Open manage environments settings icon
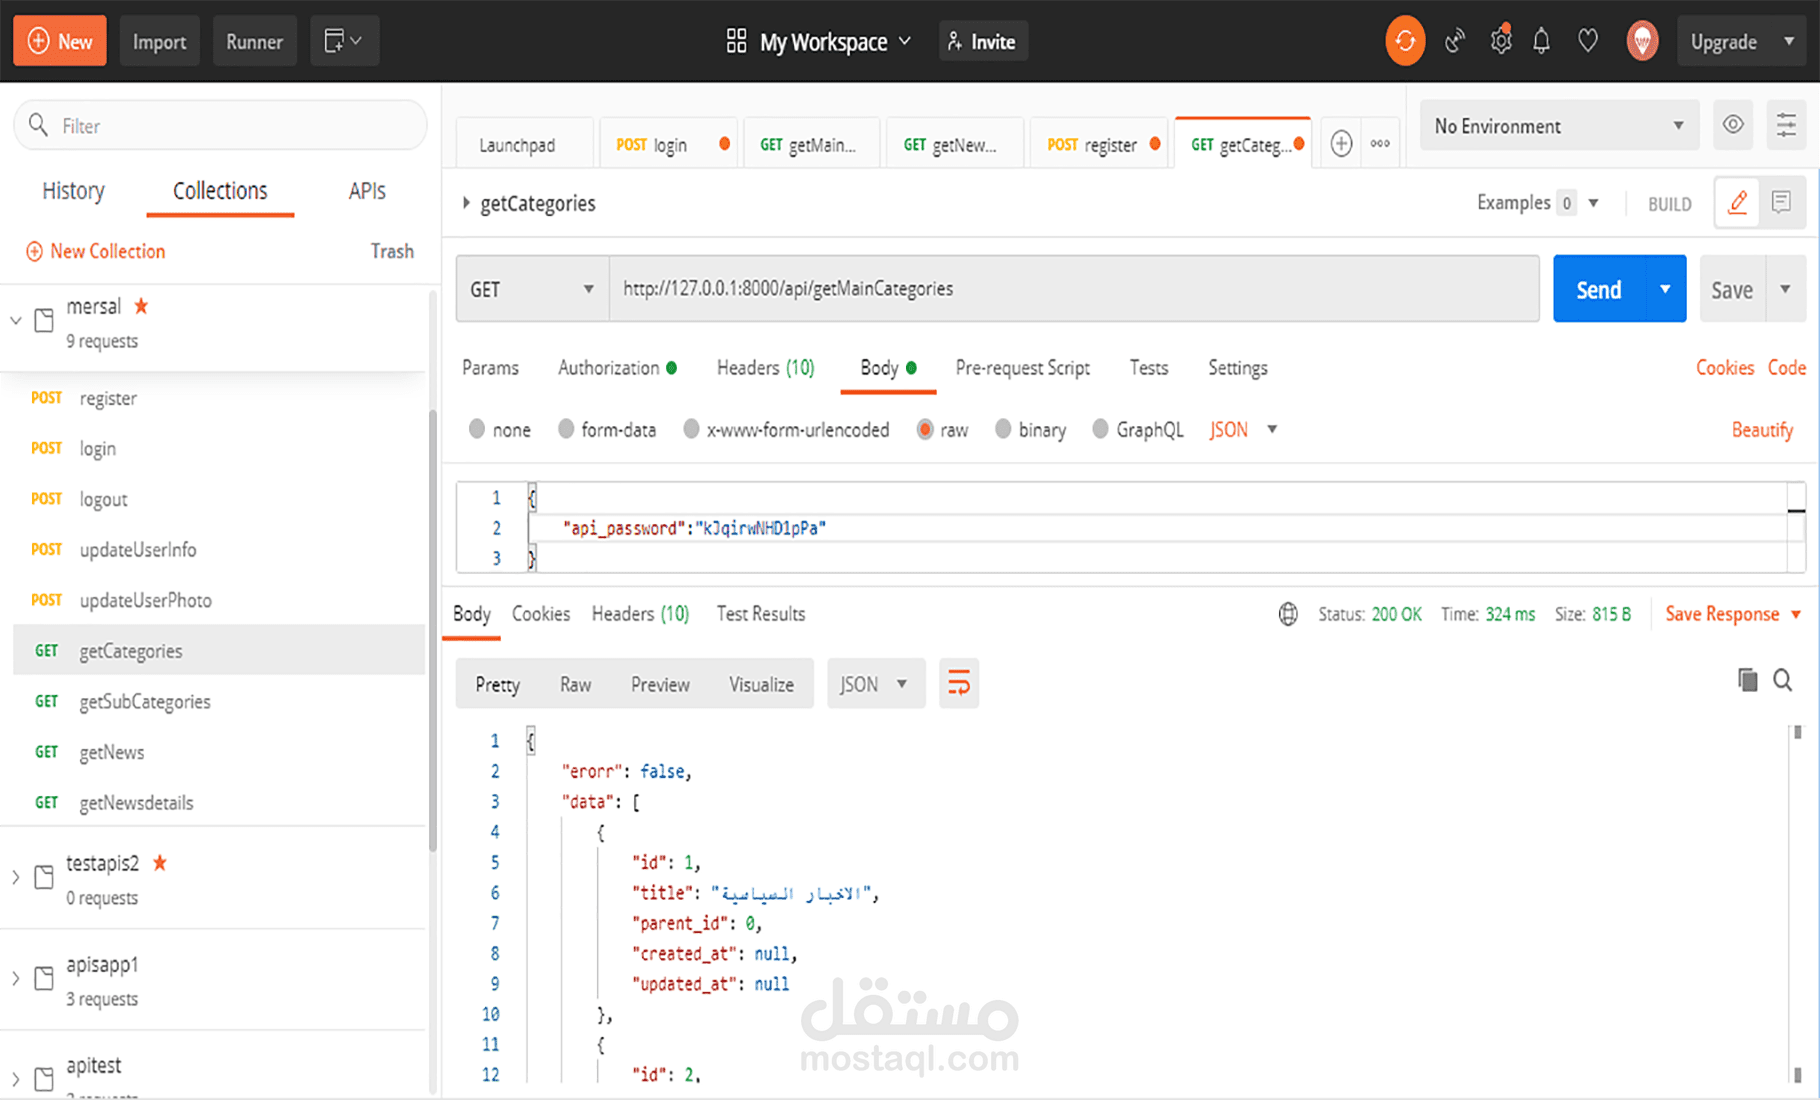The height and width of the screenshot is (1100, 1820). point(1785,125)
